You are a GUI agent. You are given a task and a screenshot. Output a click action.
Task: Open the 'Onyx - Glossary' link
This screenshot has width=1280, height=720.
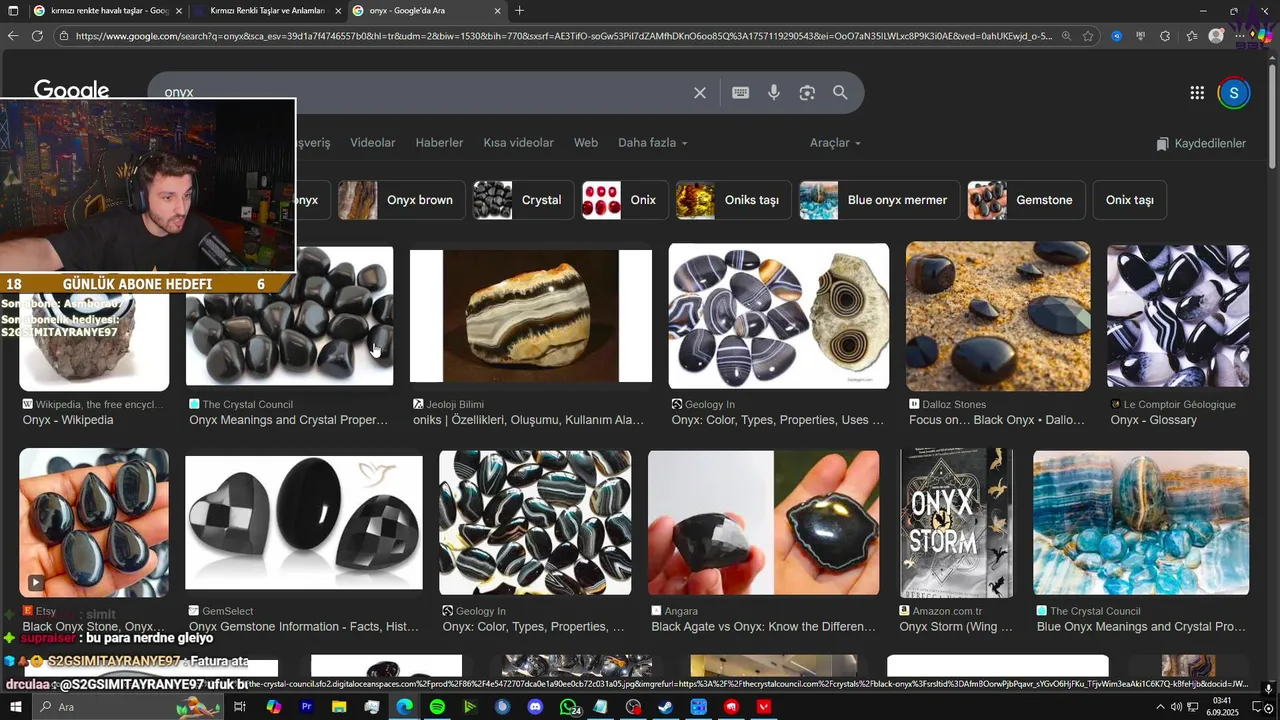point(1153,420)
